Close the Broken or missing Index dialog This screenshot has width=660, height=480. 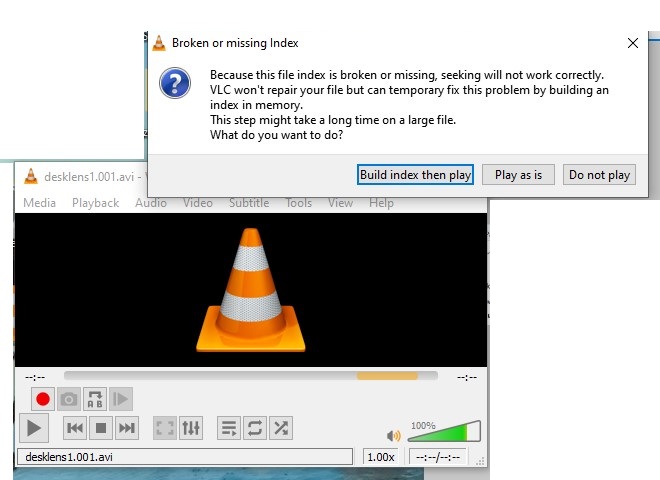(x=633, y=43)
